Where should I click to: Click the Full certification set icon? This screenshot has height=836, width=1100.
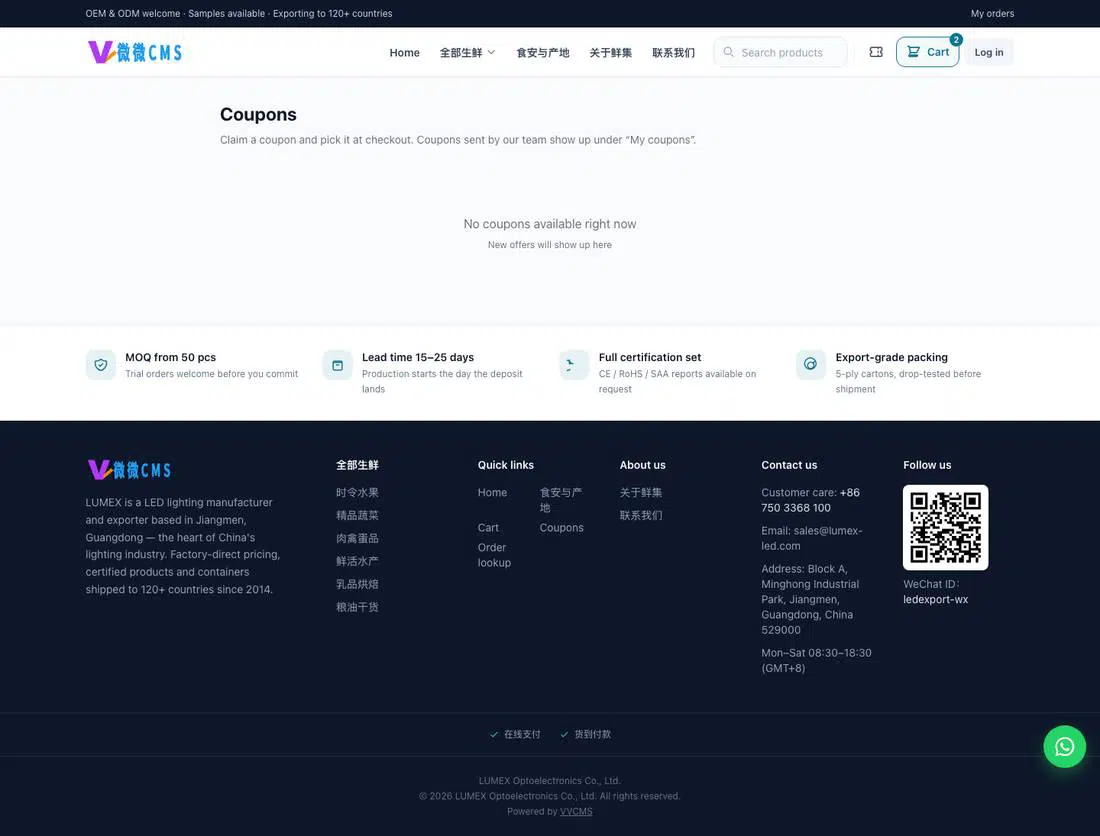(574, 365)
